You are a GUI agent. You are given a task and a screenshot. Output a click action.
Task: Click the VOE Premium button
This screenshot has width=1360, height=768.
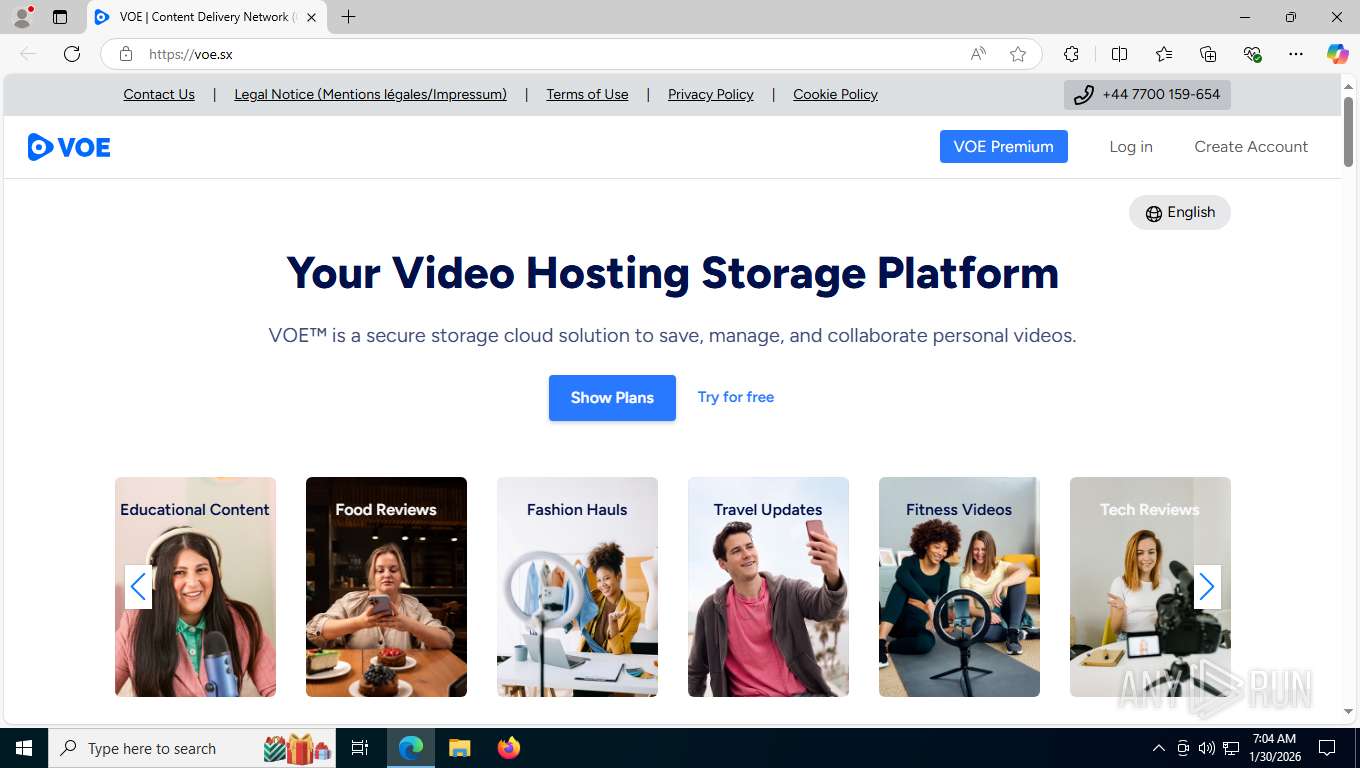click(1003, 146)
